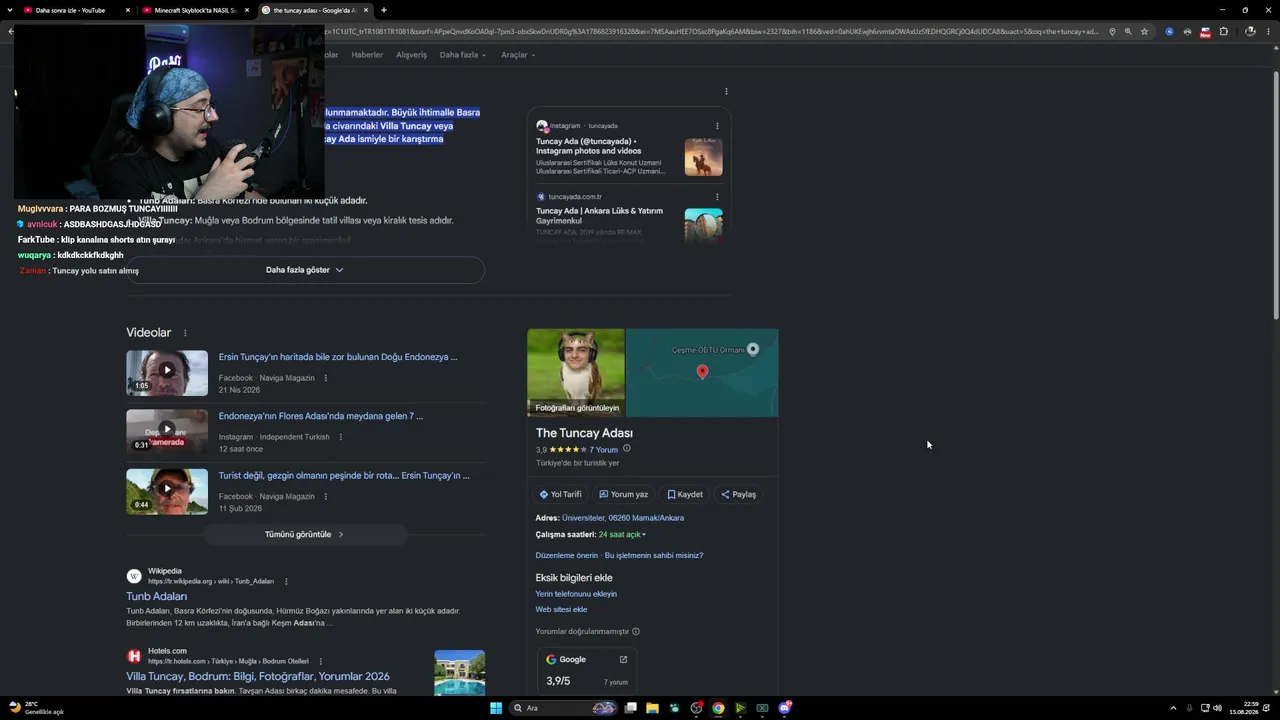This screenshot has width=1280, height=720.
Task: Play the 0:31 Flores Adası video thumbnail
Action: coord(167,431)
